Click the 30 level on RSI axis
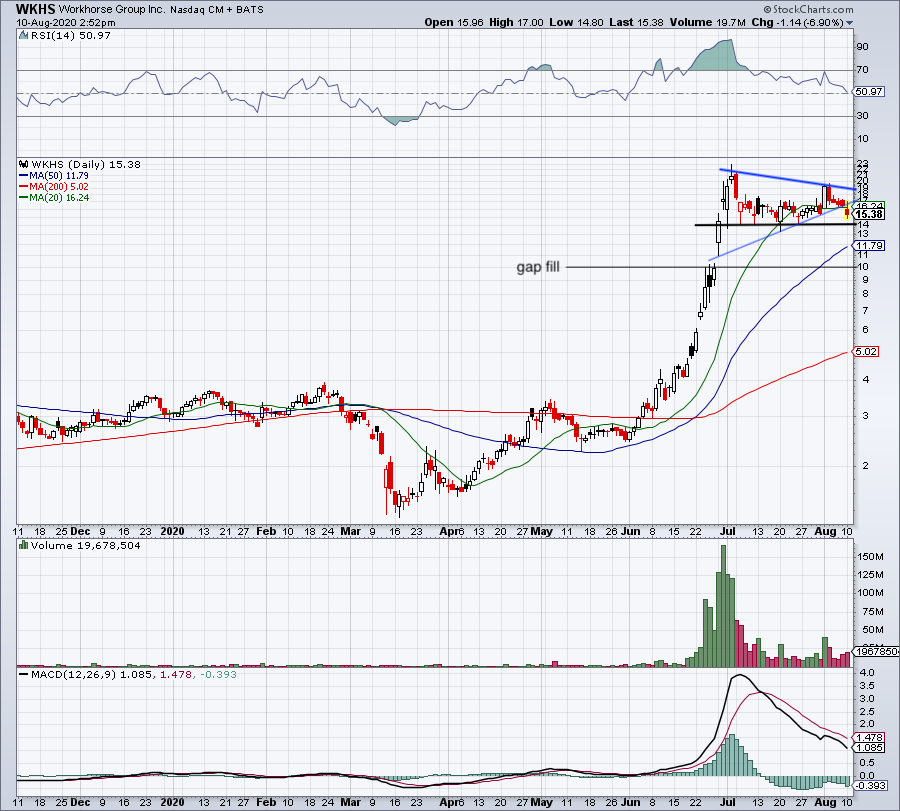 tap(862, 116)
